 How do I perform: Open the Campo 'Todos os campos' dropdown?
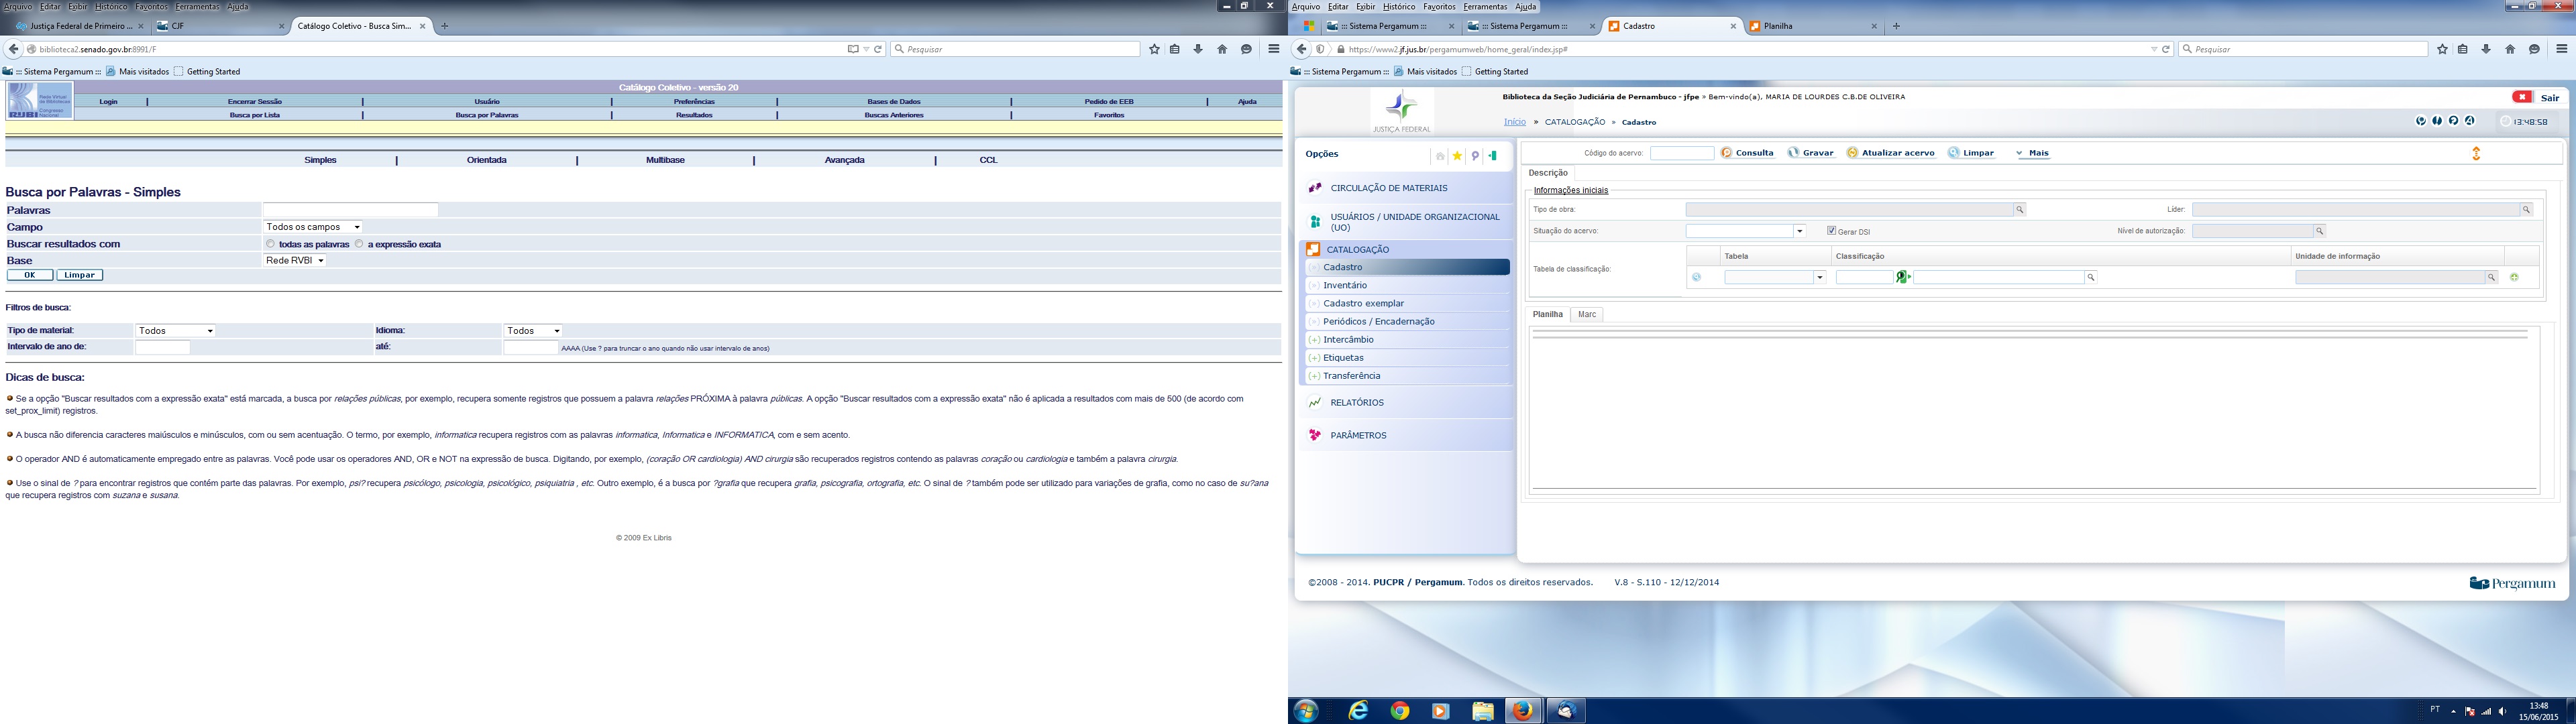312,227
